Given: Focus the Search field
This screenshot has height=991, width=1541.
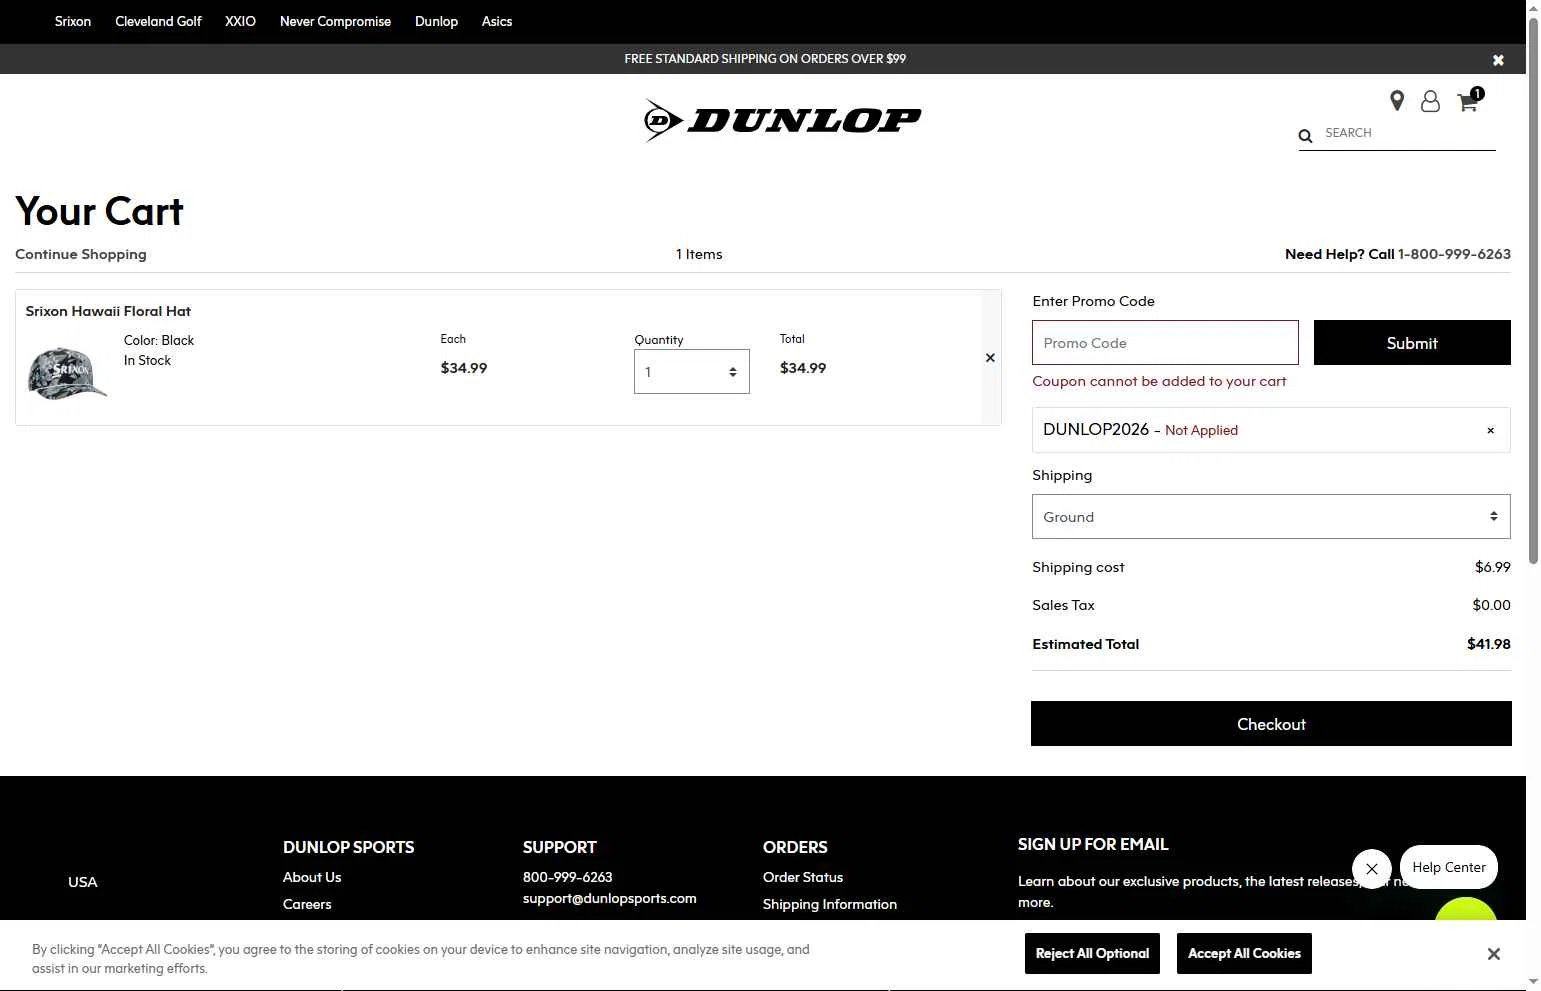Looking at the screenshot, I should pyautogui.click(x=1409, y=133).
